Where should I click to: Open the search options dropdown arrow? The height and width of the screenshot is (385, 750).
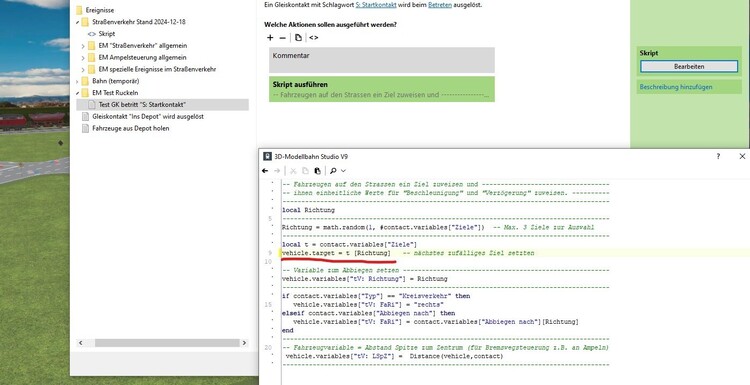coord(343,171)
